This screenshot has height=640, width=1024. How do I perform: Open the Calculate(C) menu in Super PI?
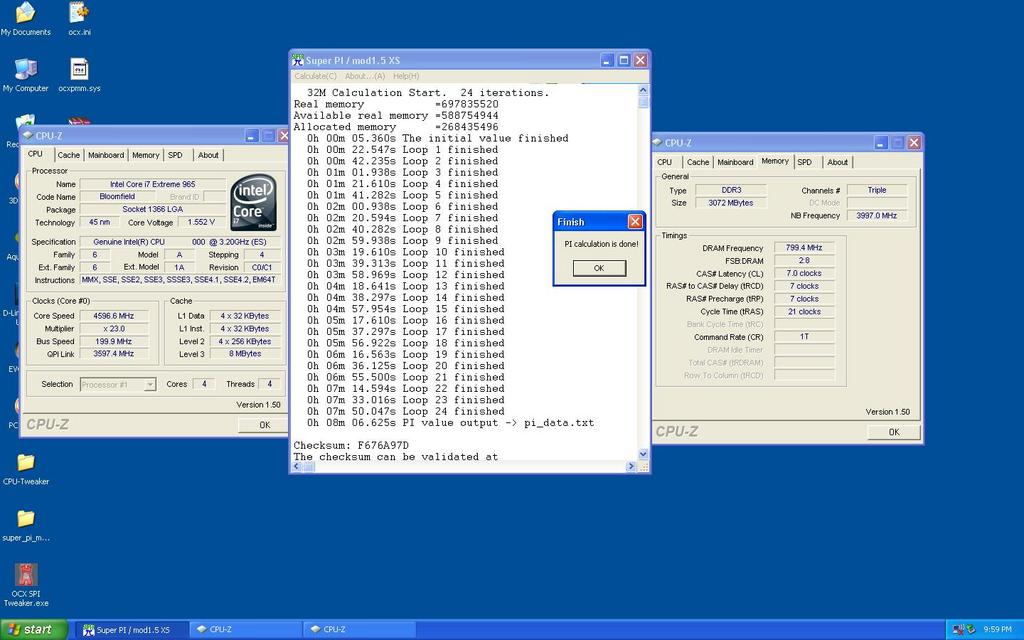coord(315,76)
